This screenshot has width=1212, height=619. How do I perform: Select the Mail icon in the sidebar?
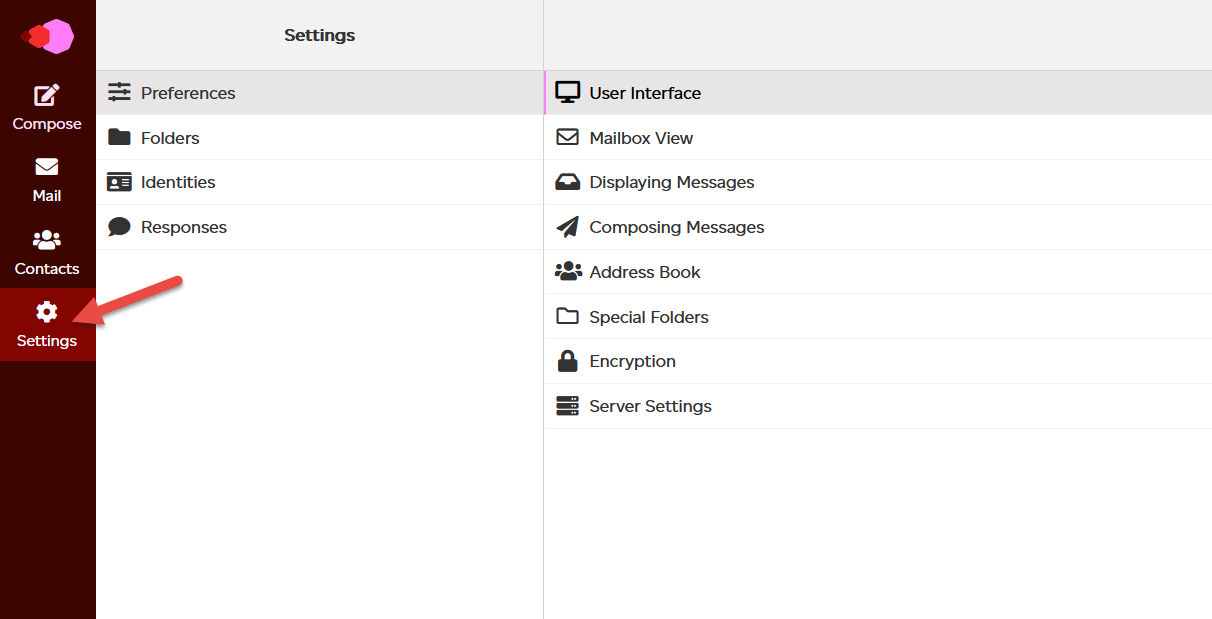(47, 178)
